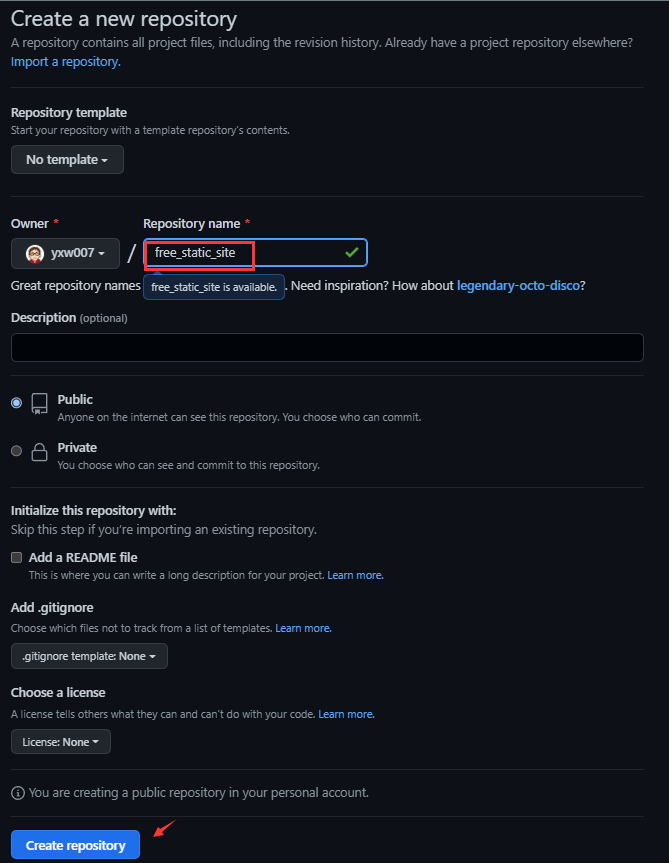
Task: Select the Private radio button
Action: coord(17,451)
